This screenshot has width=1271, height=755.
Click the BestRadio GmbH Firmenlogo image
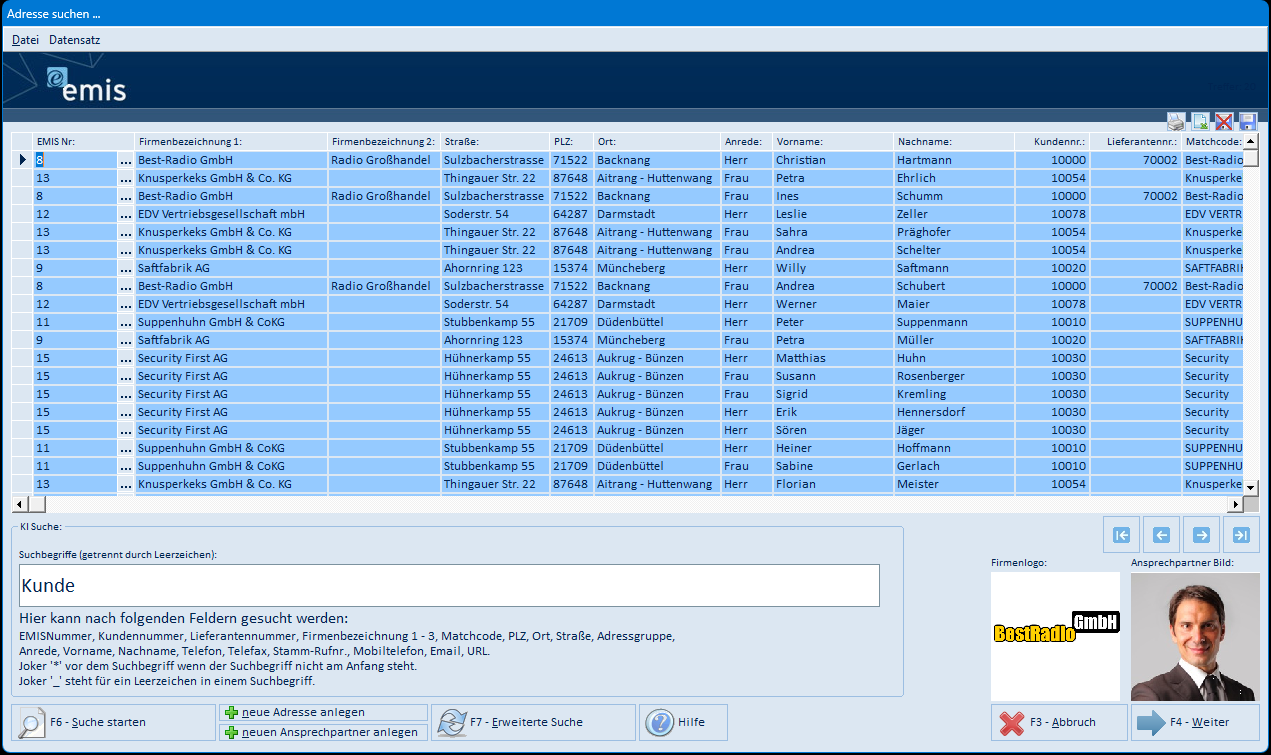pos(1055,636)
